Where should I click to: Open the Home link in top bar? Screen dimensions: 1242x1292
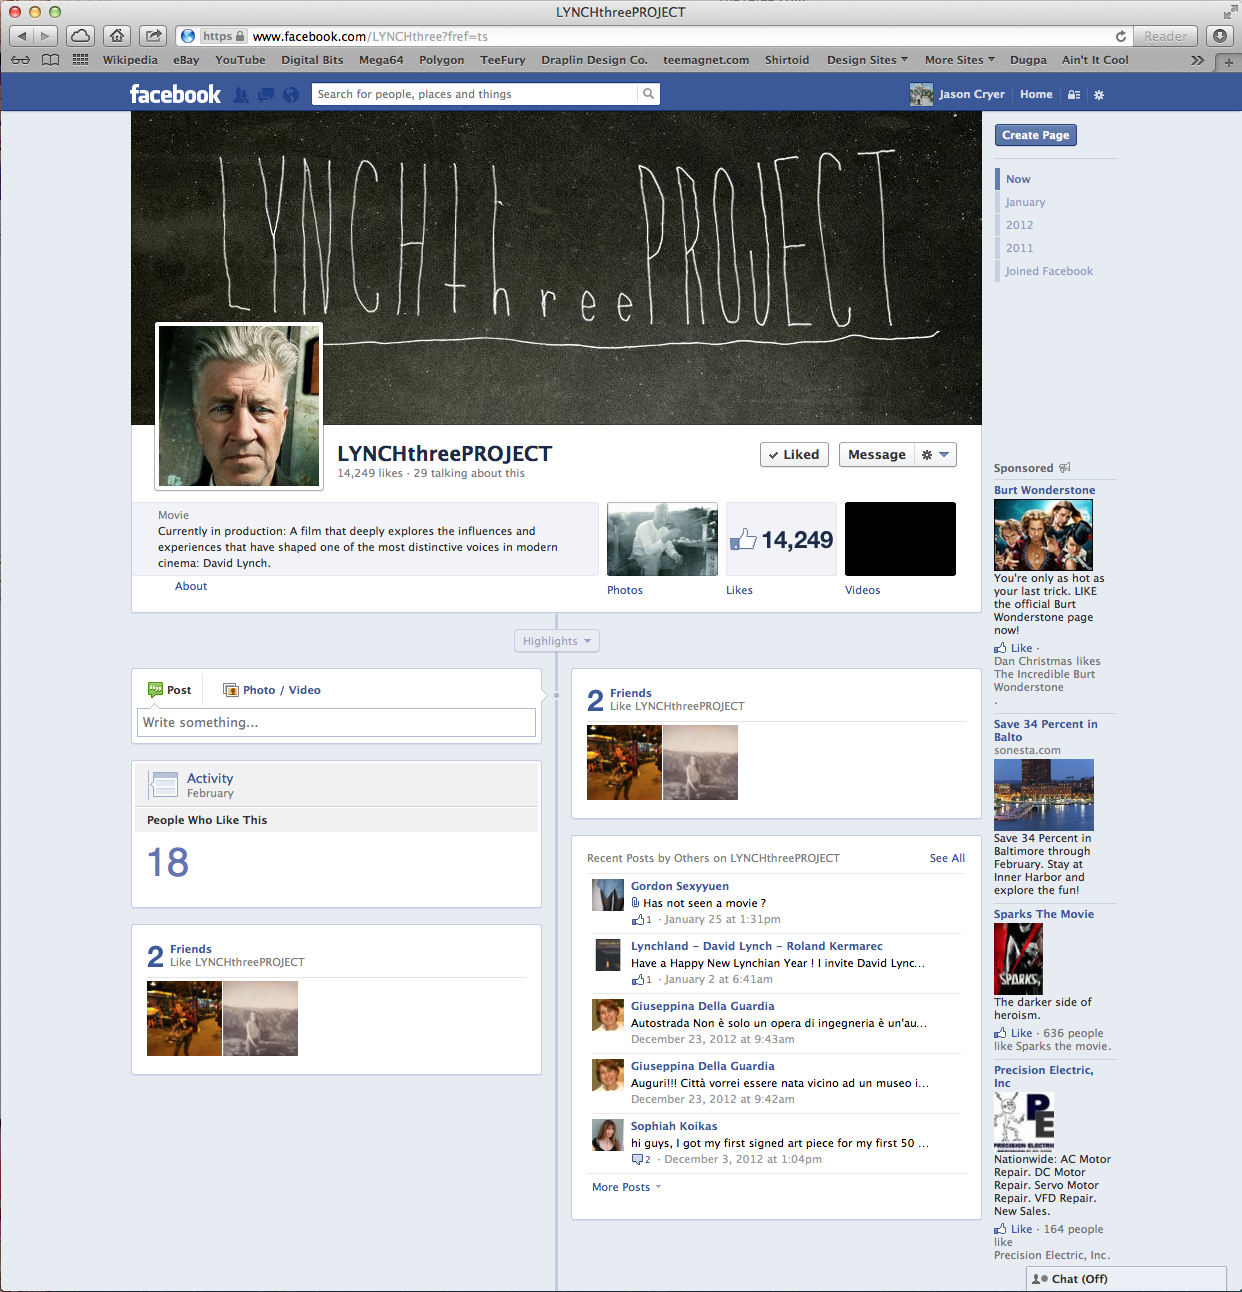(x=1036, y=94)
